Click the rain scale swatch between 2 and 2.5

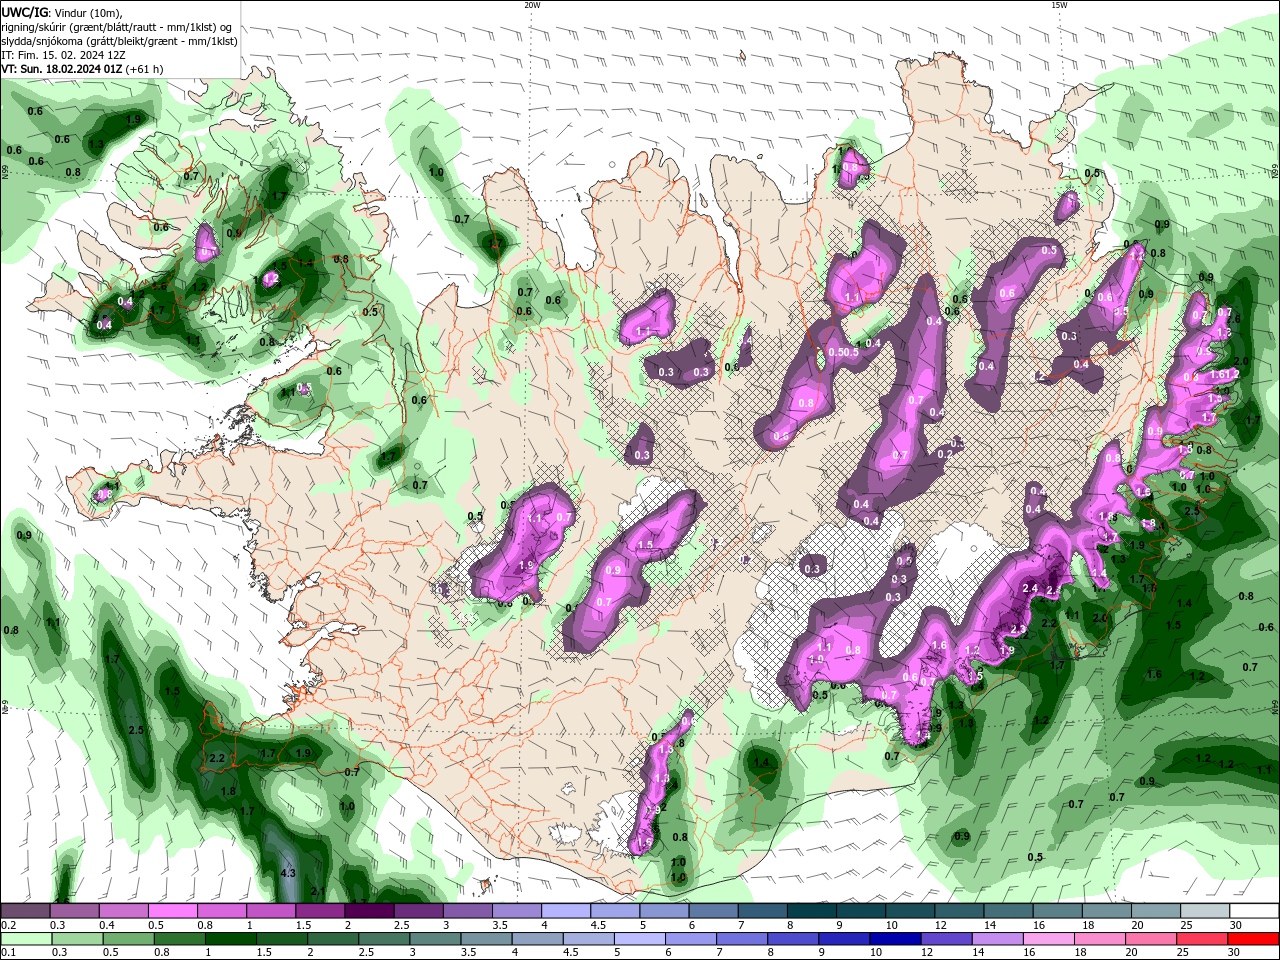click(x=332, y=939)
